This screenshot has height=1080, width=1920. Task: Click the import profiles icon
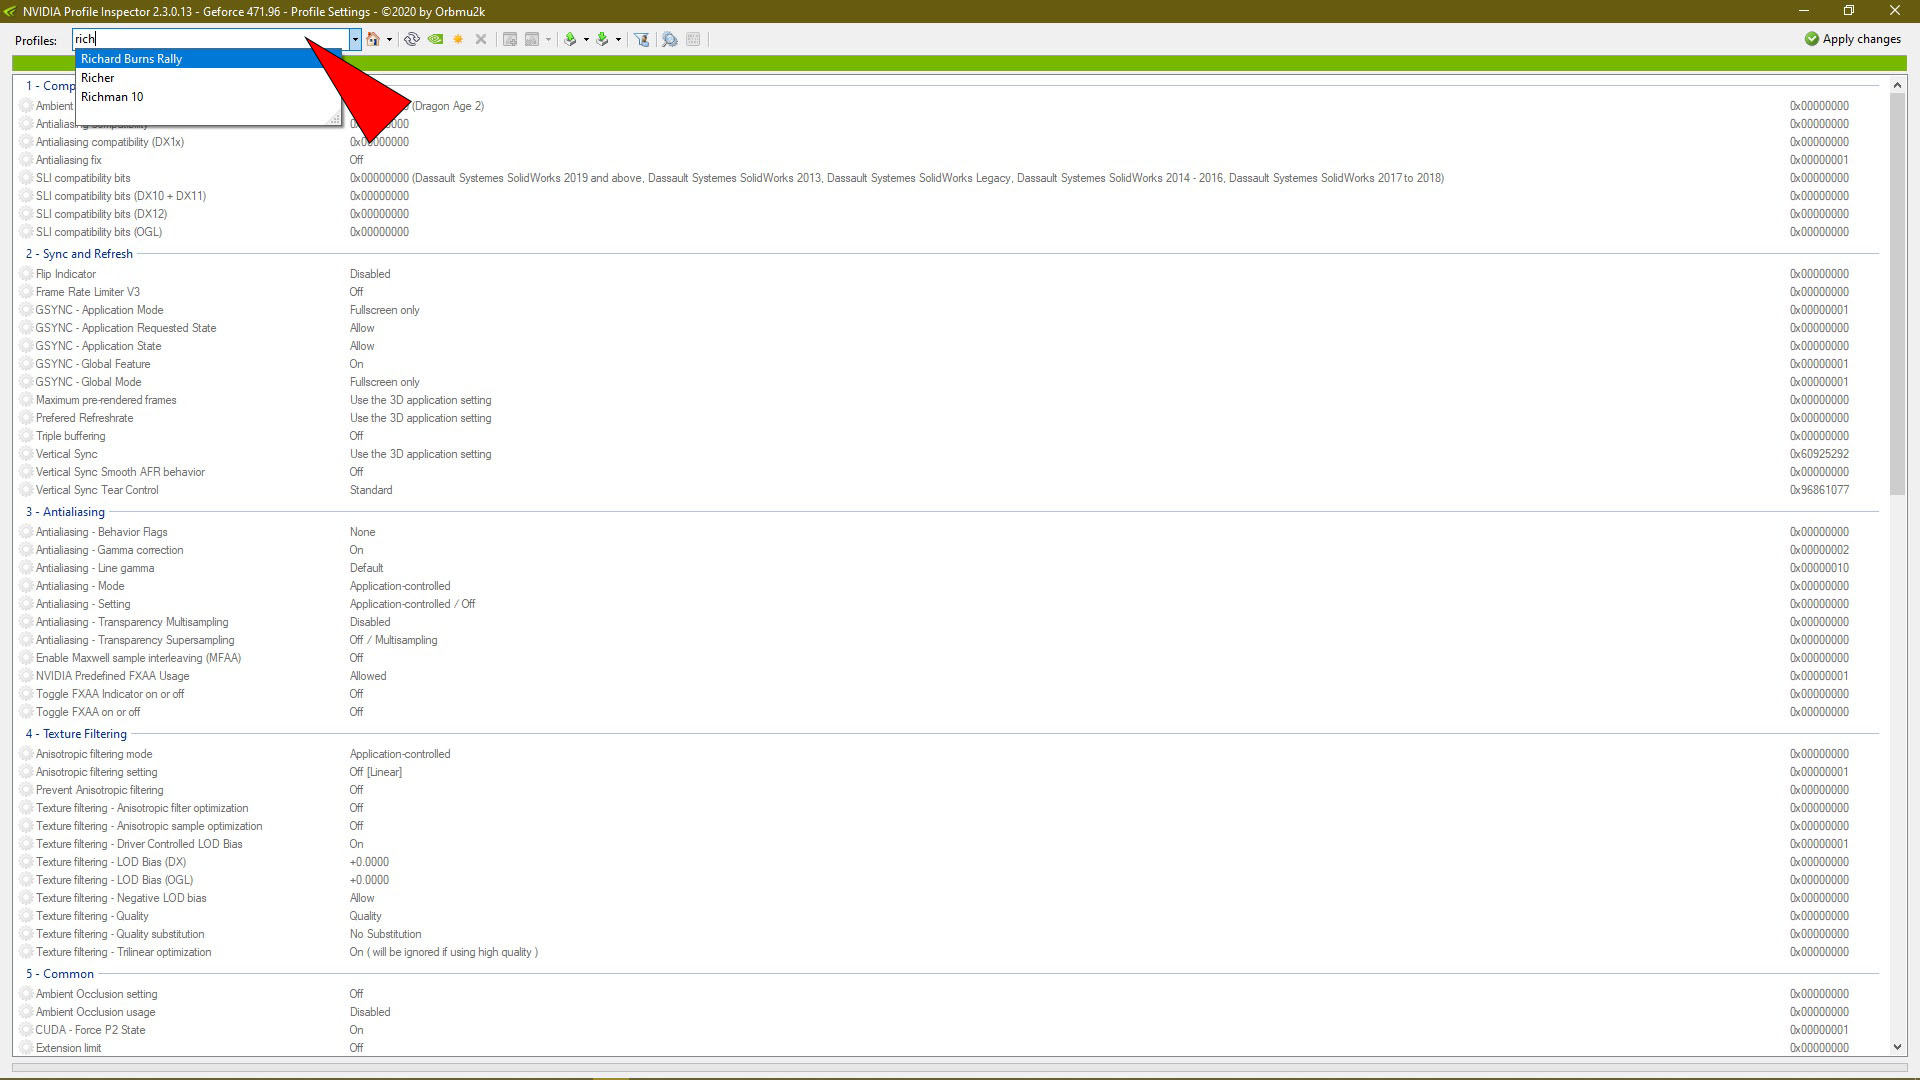coord(602,39)
